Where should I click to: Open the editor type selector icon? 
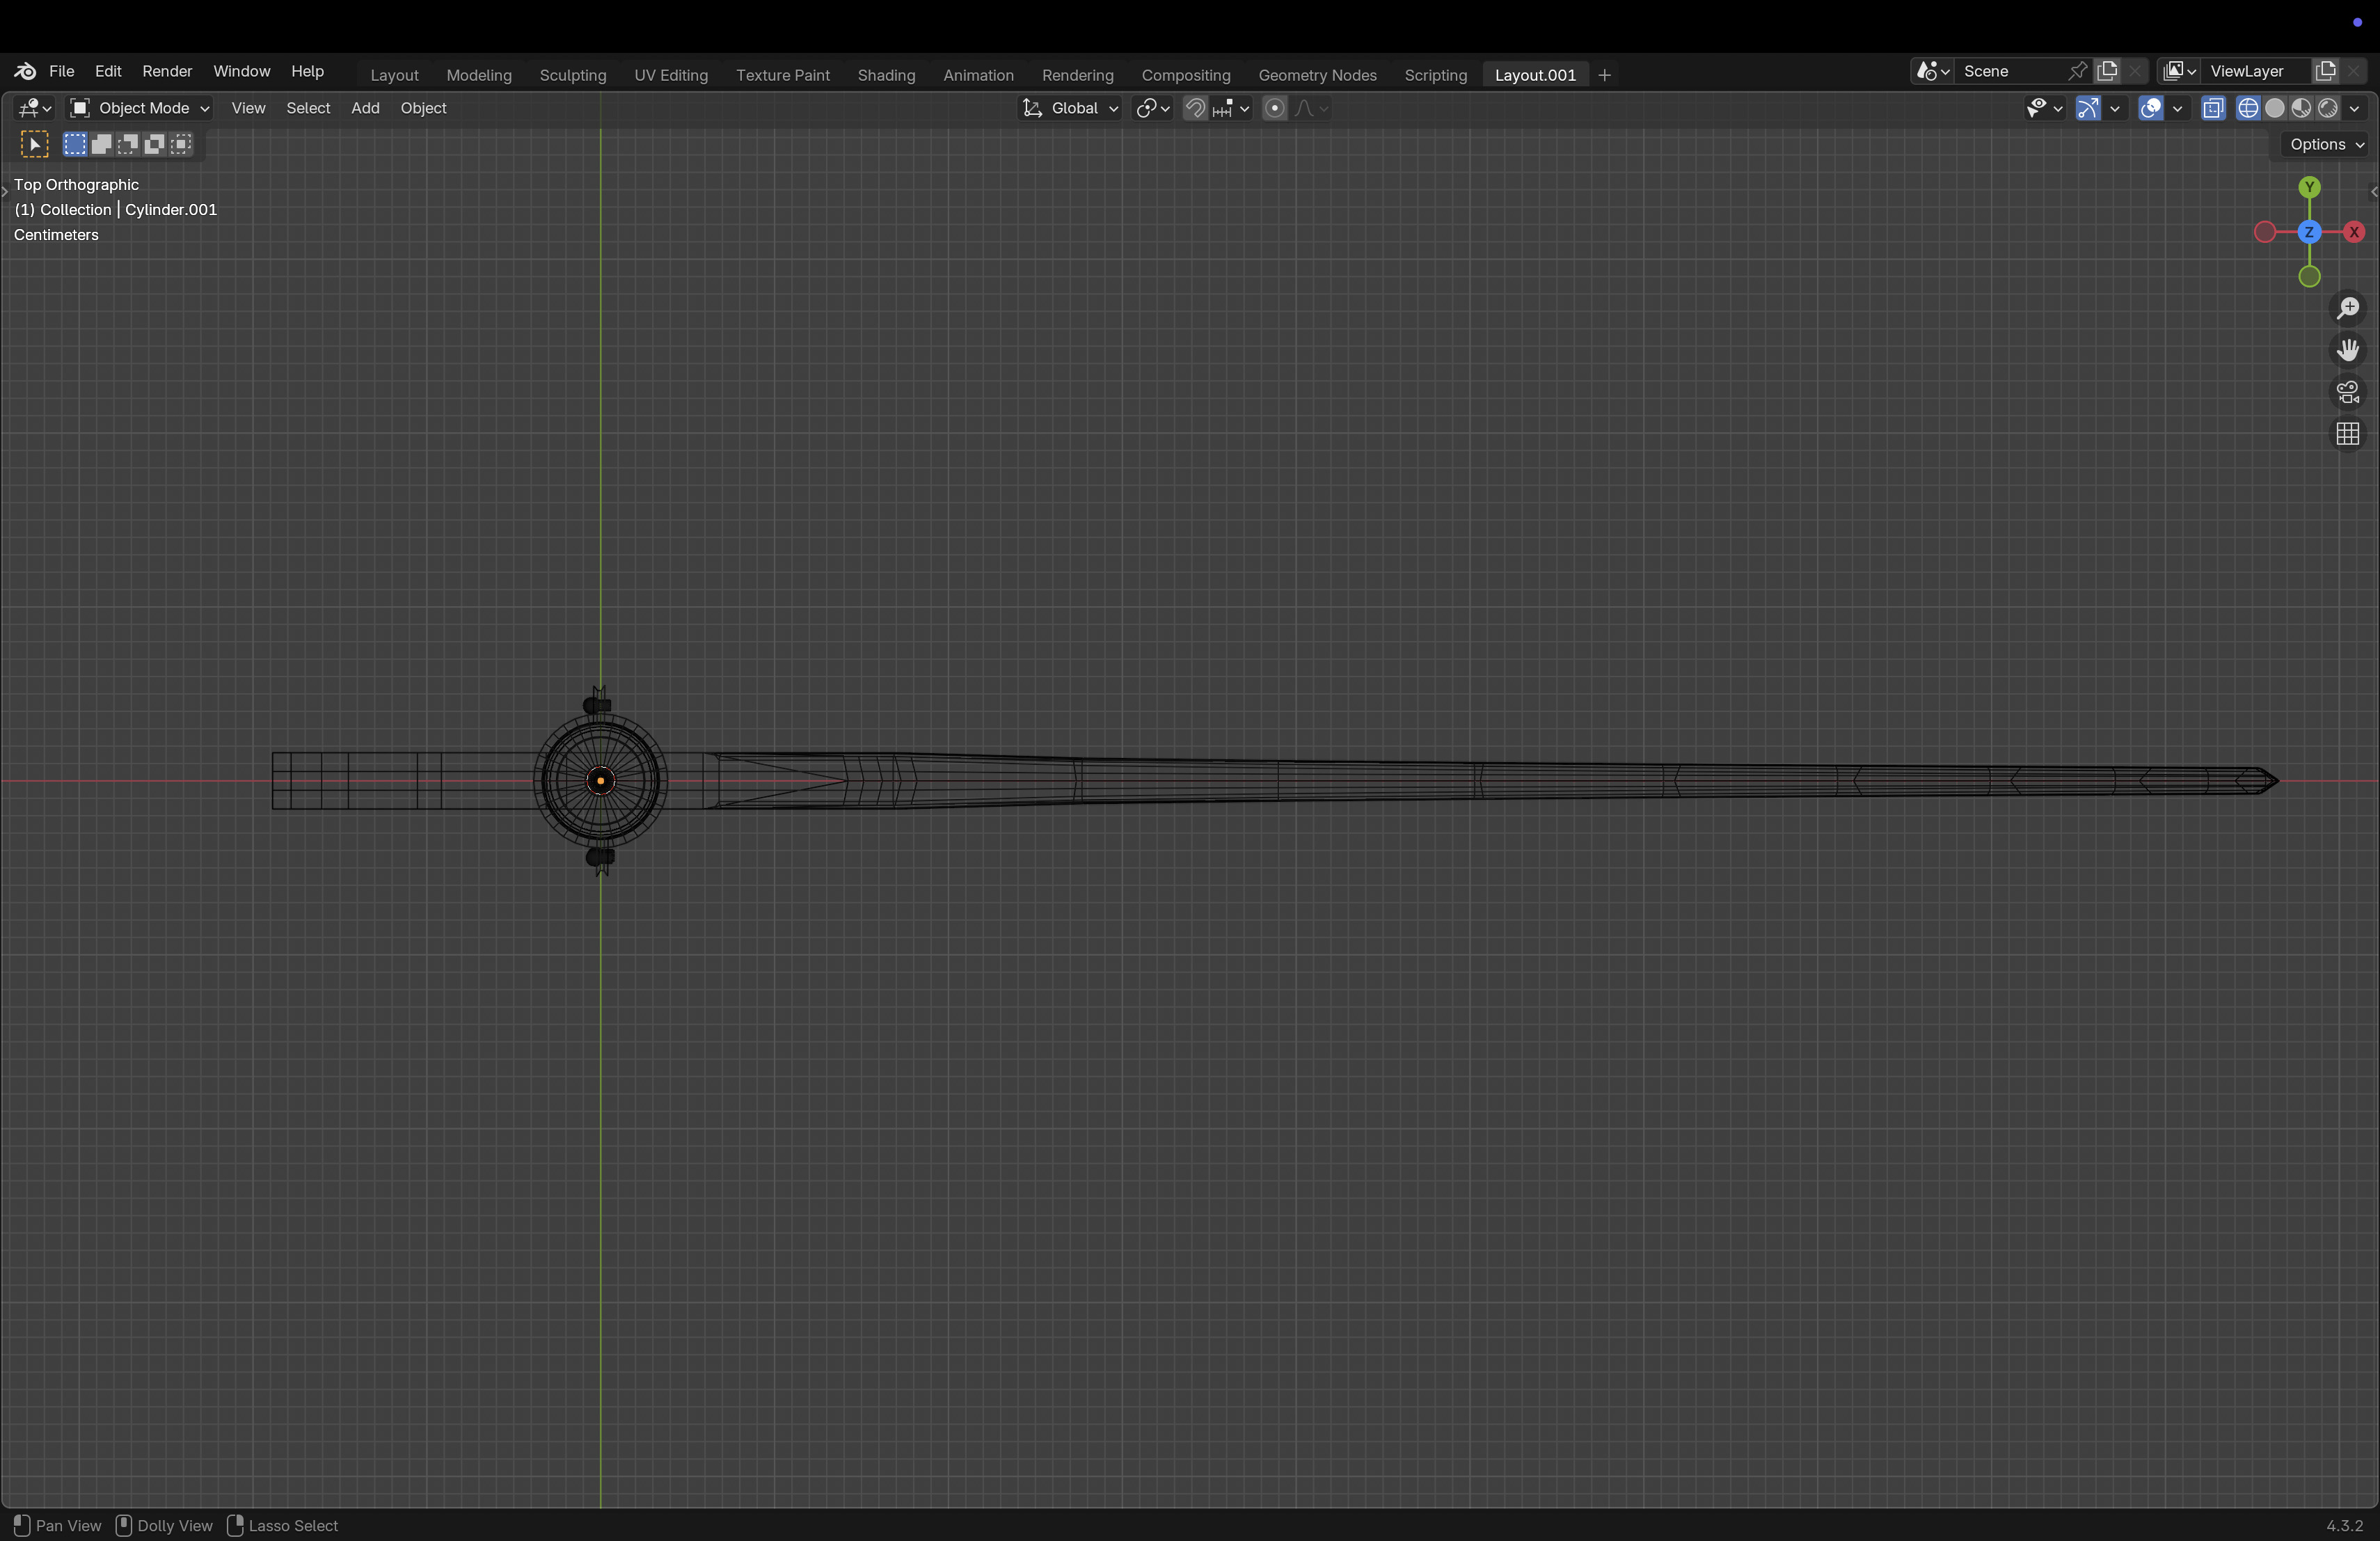[35, 108]
